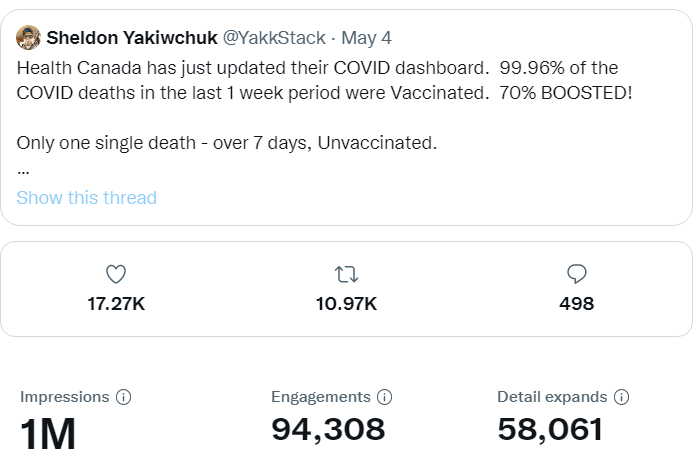700x466 pixels.
Task: Click the 94,308 engagements value
Action: [328, 430]
